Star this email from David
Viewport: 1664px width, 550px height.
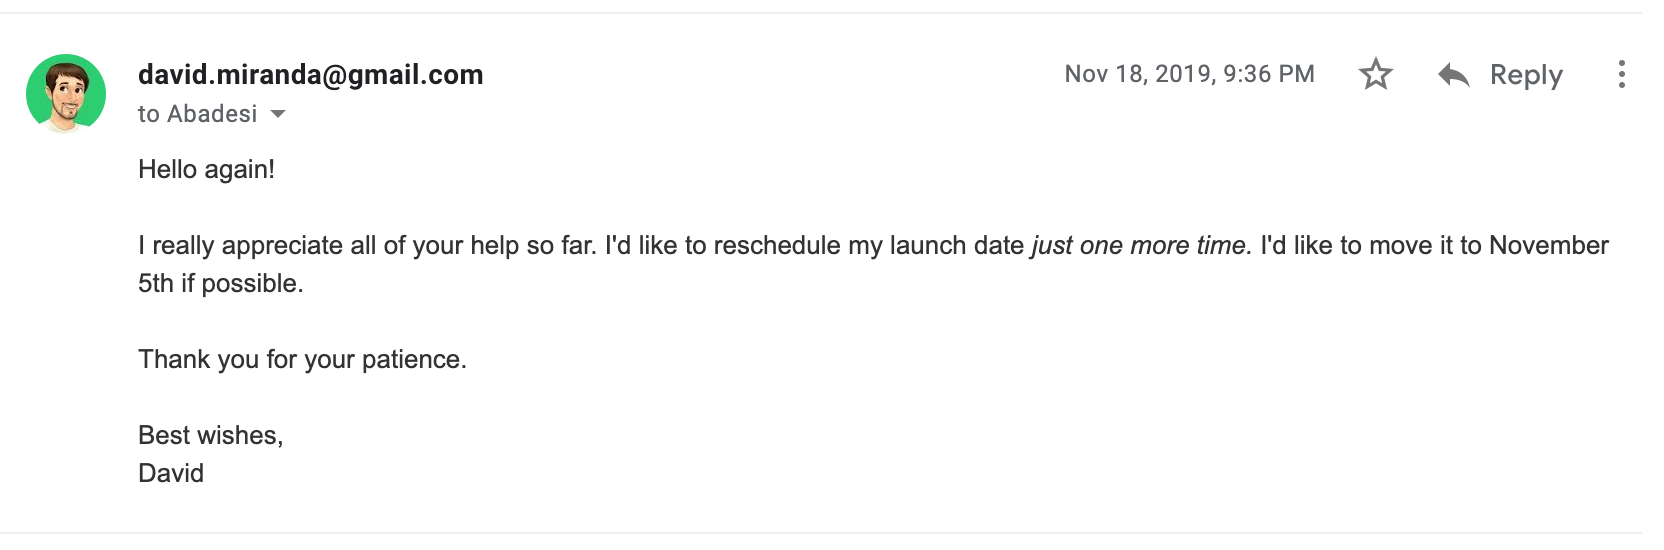coord(1376,75)
